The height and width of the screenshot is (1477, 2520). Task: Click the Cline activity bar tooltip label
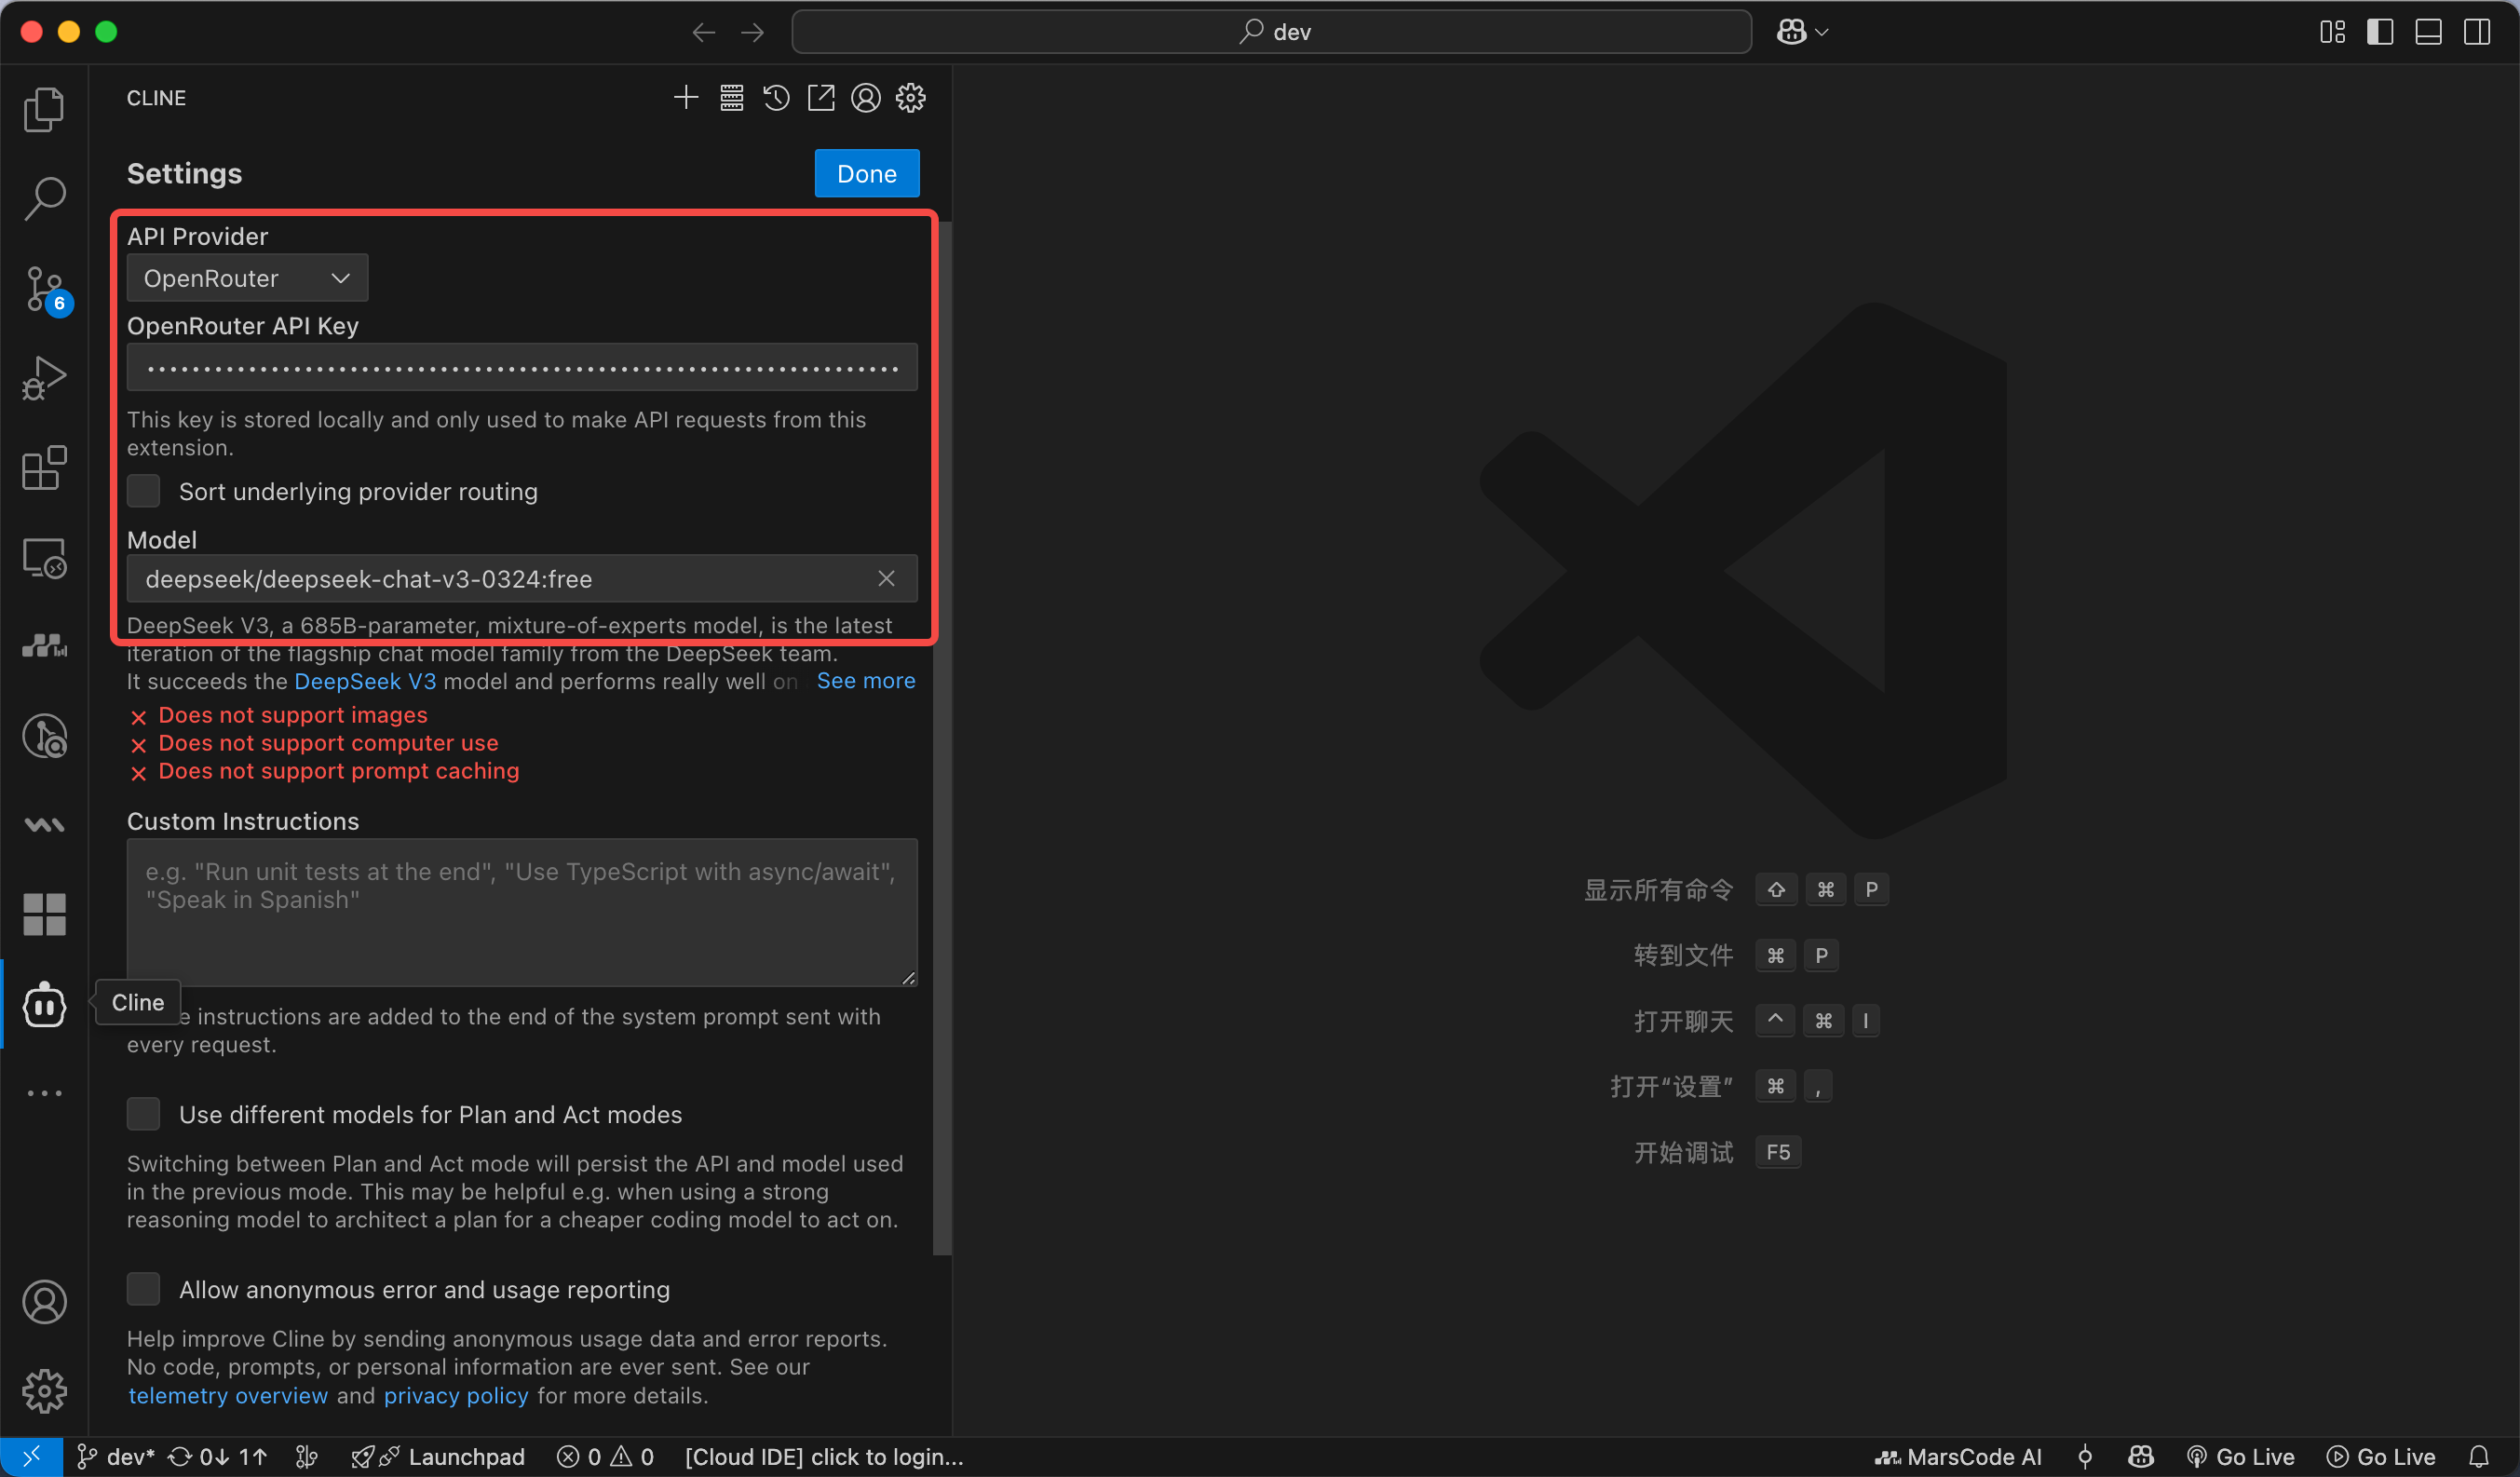pos(138,1002)
